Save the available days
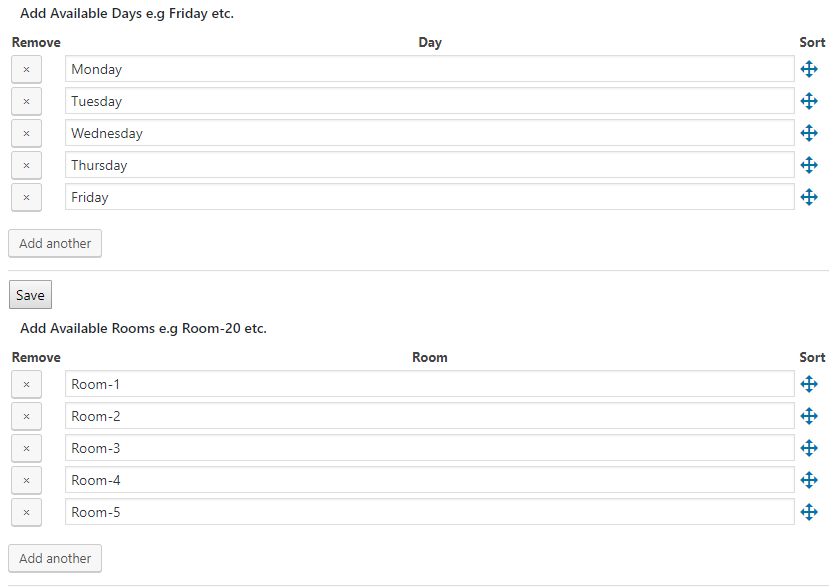 click(x=30, y=295)
